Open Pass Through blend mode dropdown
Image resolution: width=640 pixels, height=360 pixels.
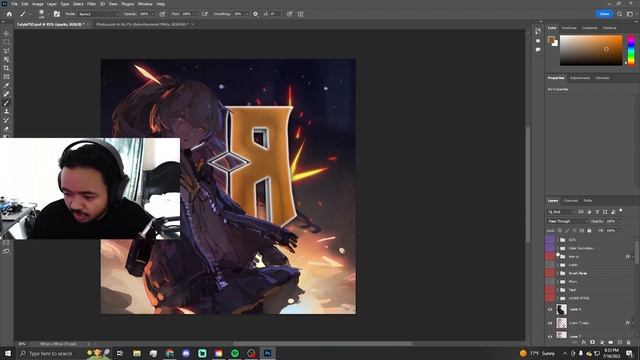(568, 221)
